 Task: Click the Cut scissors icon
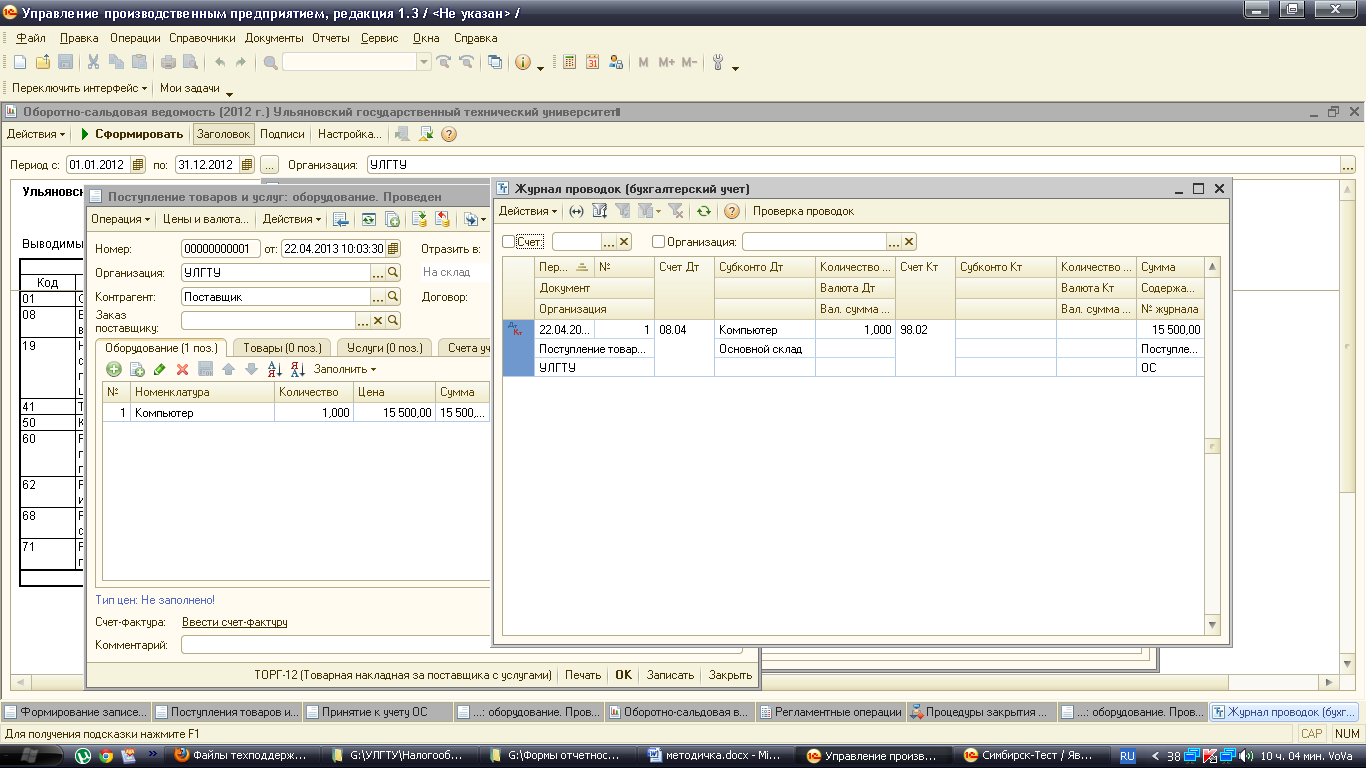point(93,62)
